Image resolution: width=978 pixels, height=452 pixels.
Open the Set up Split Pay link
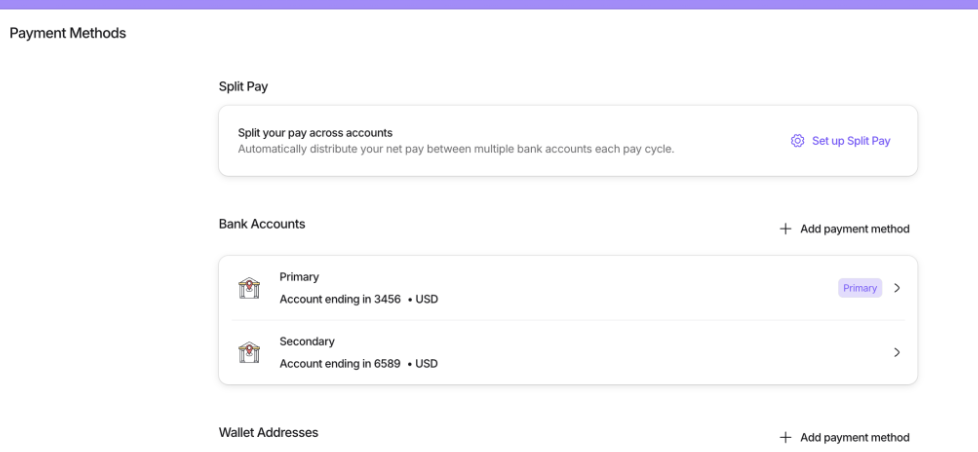pos(850,141)
